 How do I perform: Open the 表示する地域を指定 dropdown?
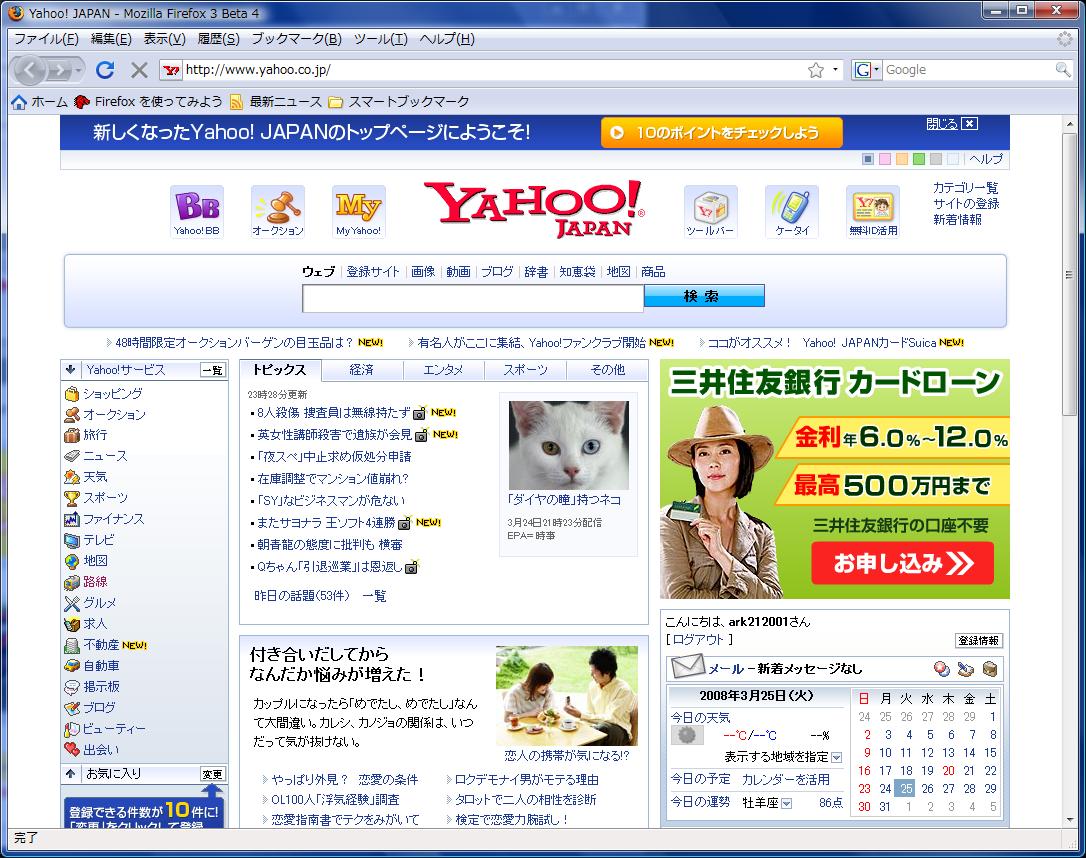pyautogui.click(x=837, y=757)
